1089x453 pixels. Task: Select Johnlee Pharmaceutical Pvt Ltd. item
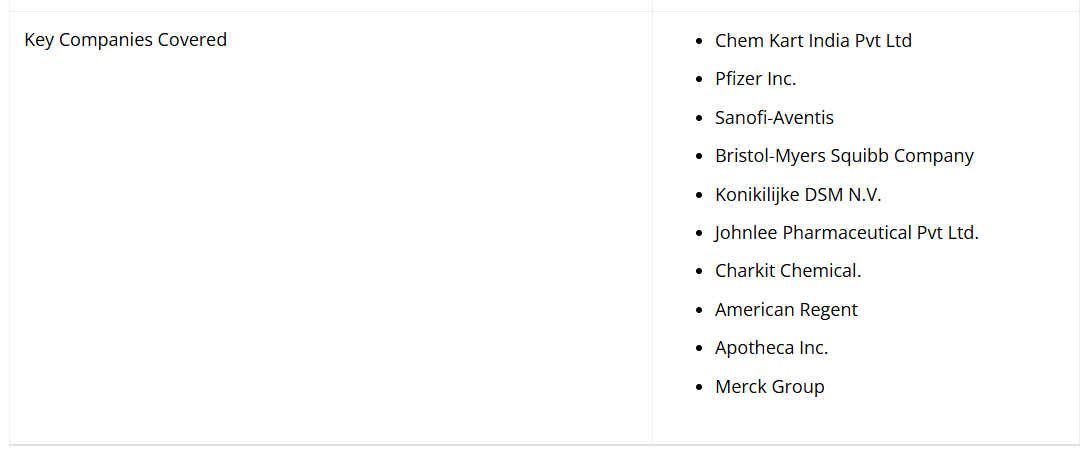[846, 233]
